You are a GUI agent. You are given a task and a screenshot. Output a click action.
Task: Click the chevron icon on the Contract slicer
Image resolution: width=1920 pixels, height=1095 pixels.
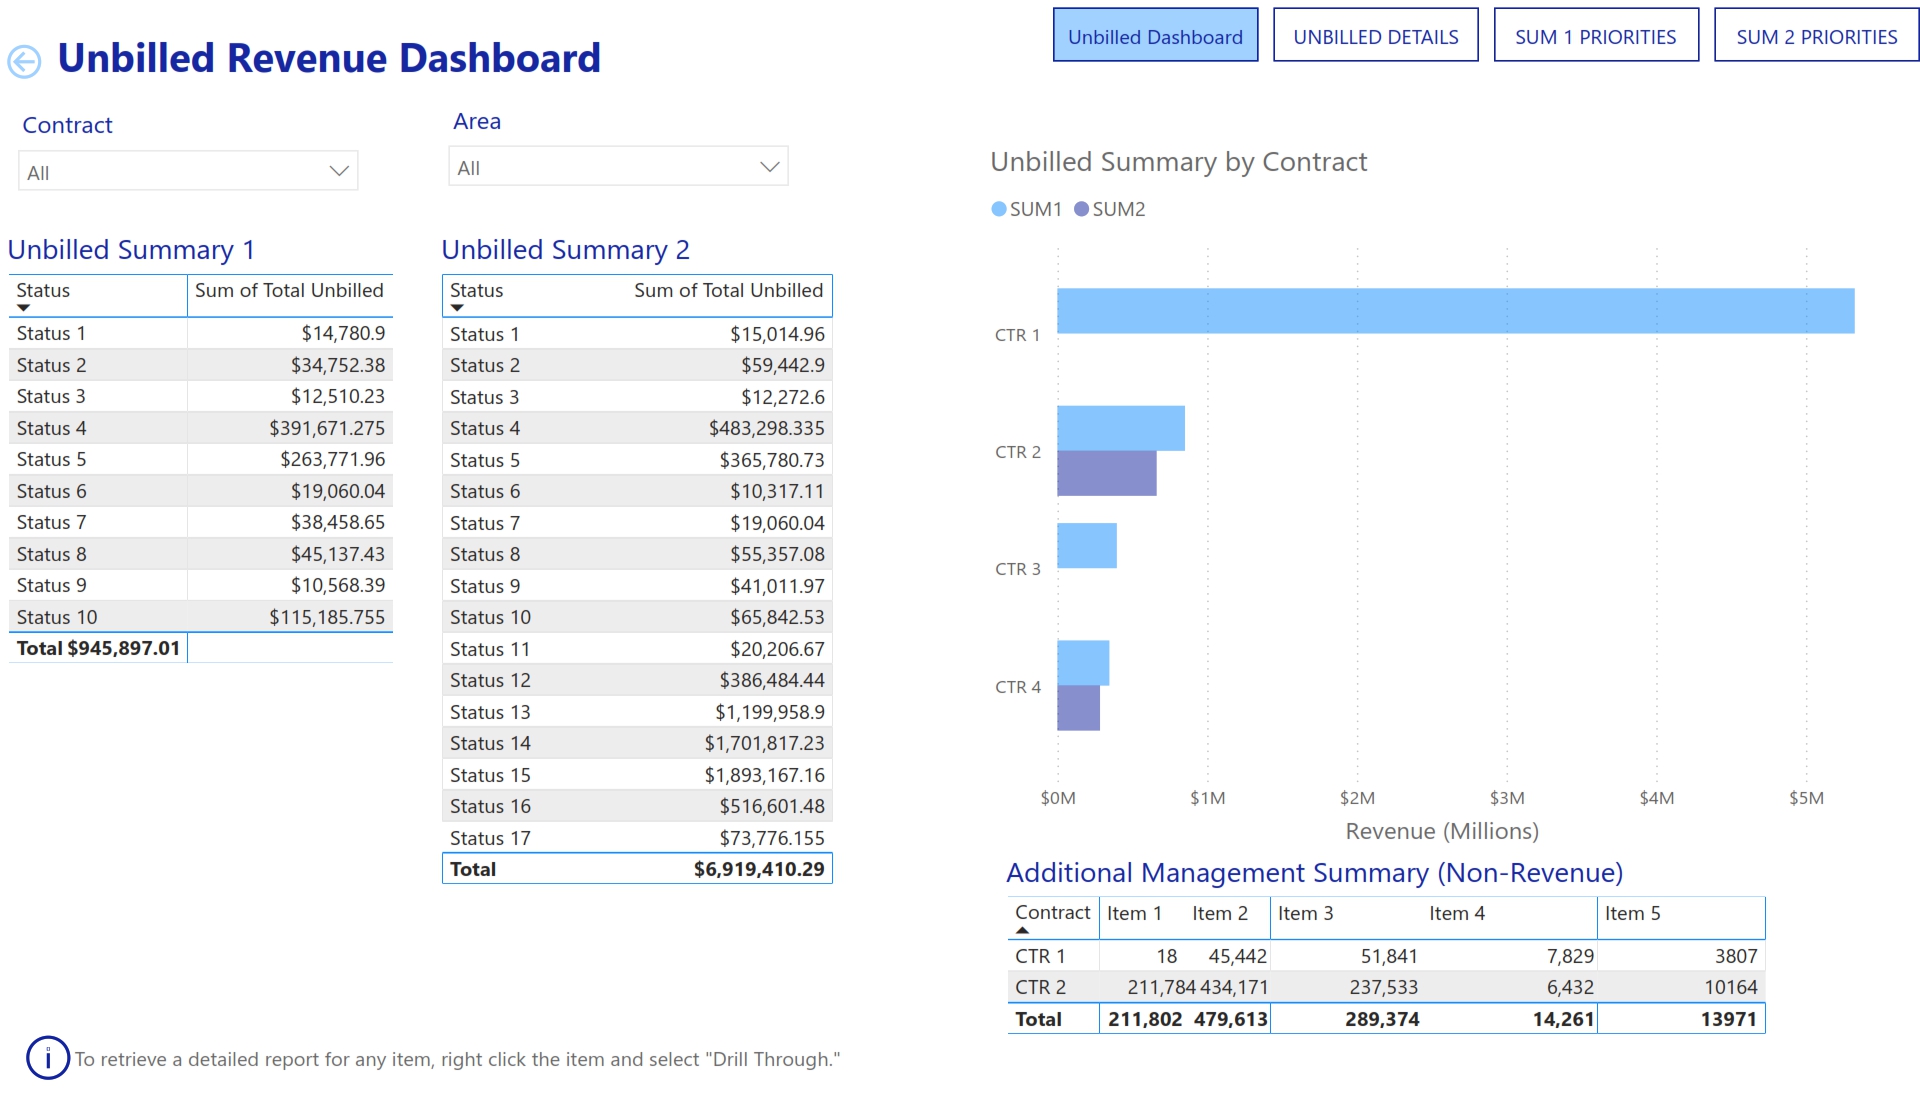338,170
